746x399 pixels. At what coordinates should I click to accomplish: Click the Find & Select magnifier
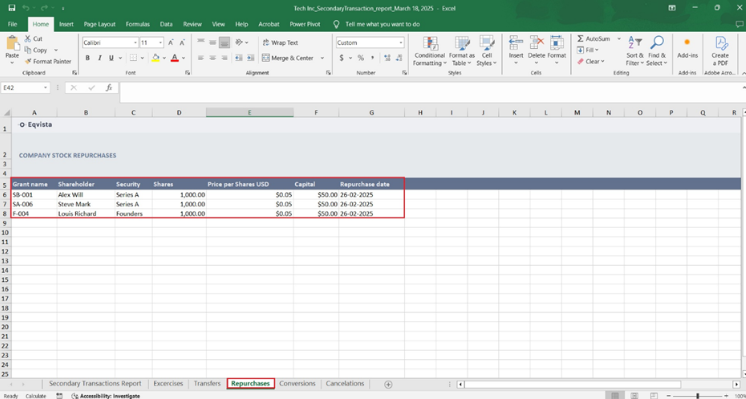[x=657, y=42]
